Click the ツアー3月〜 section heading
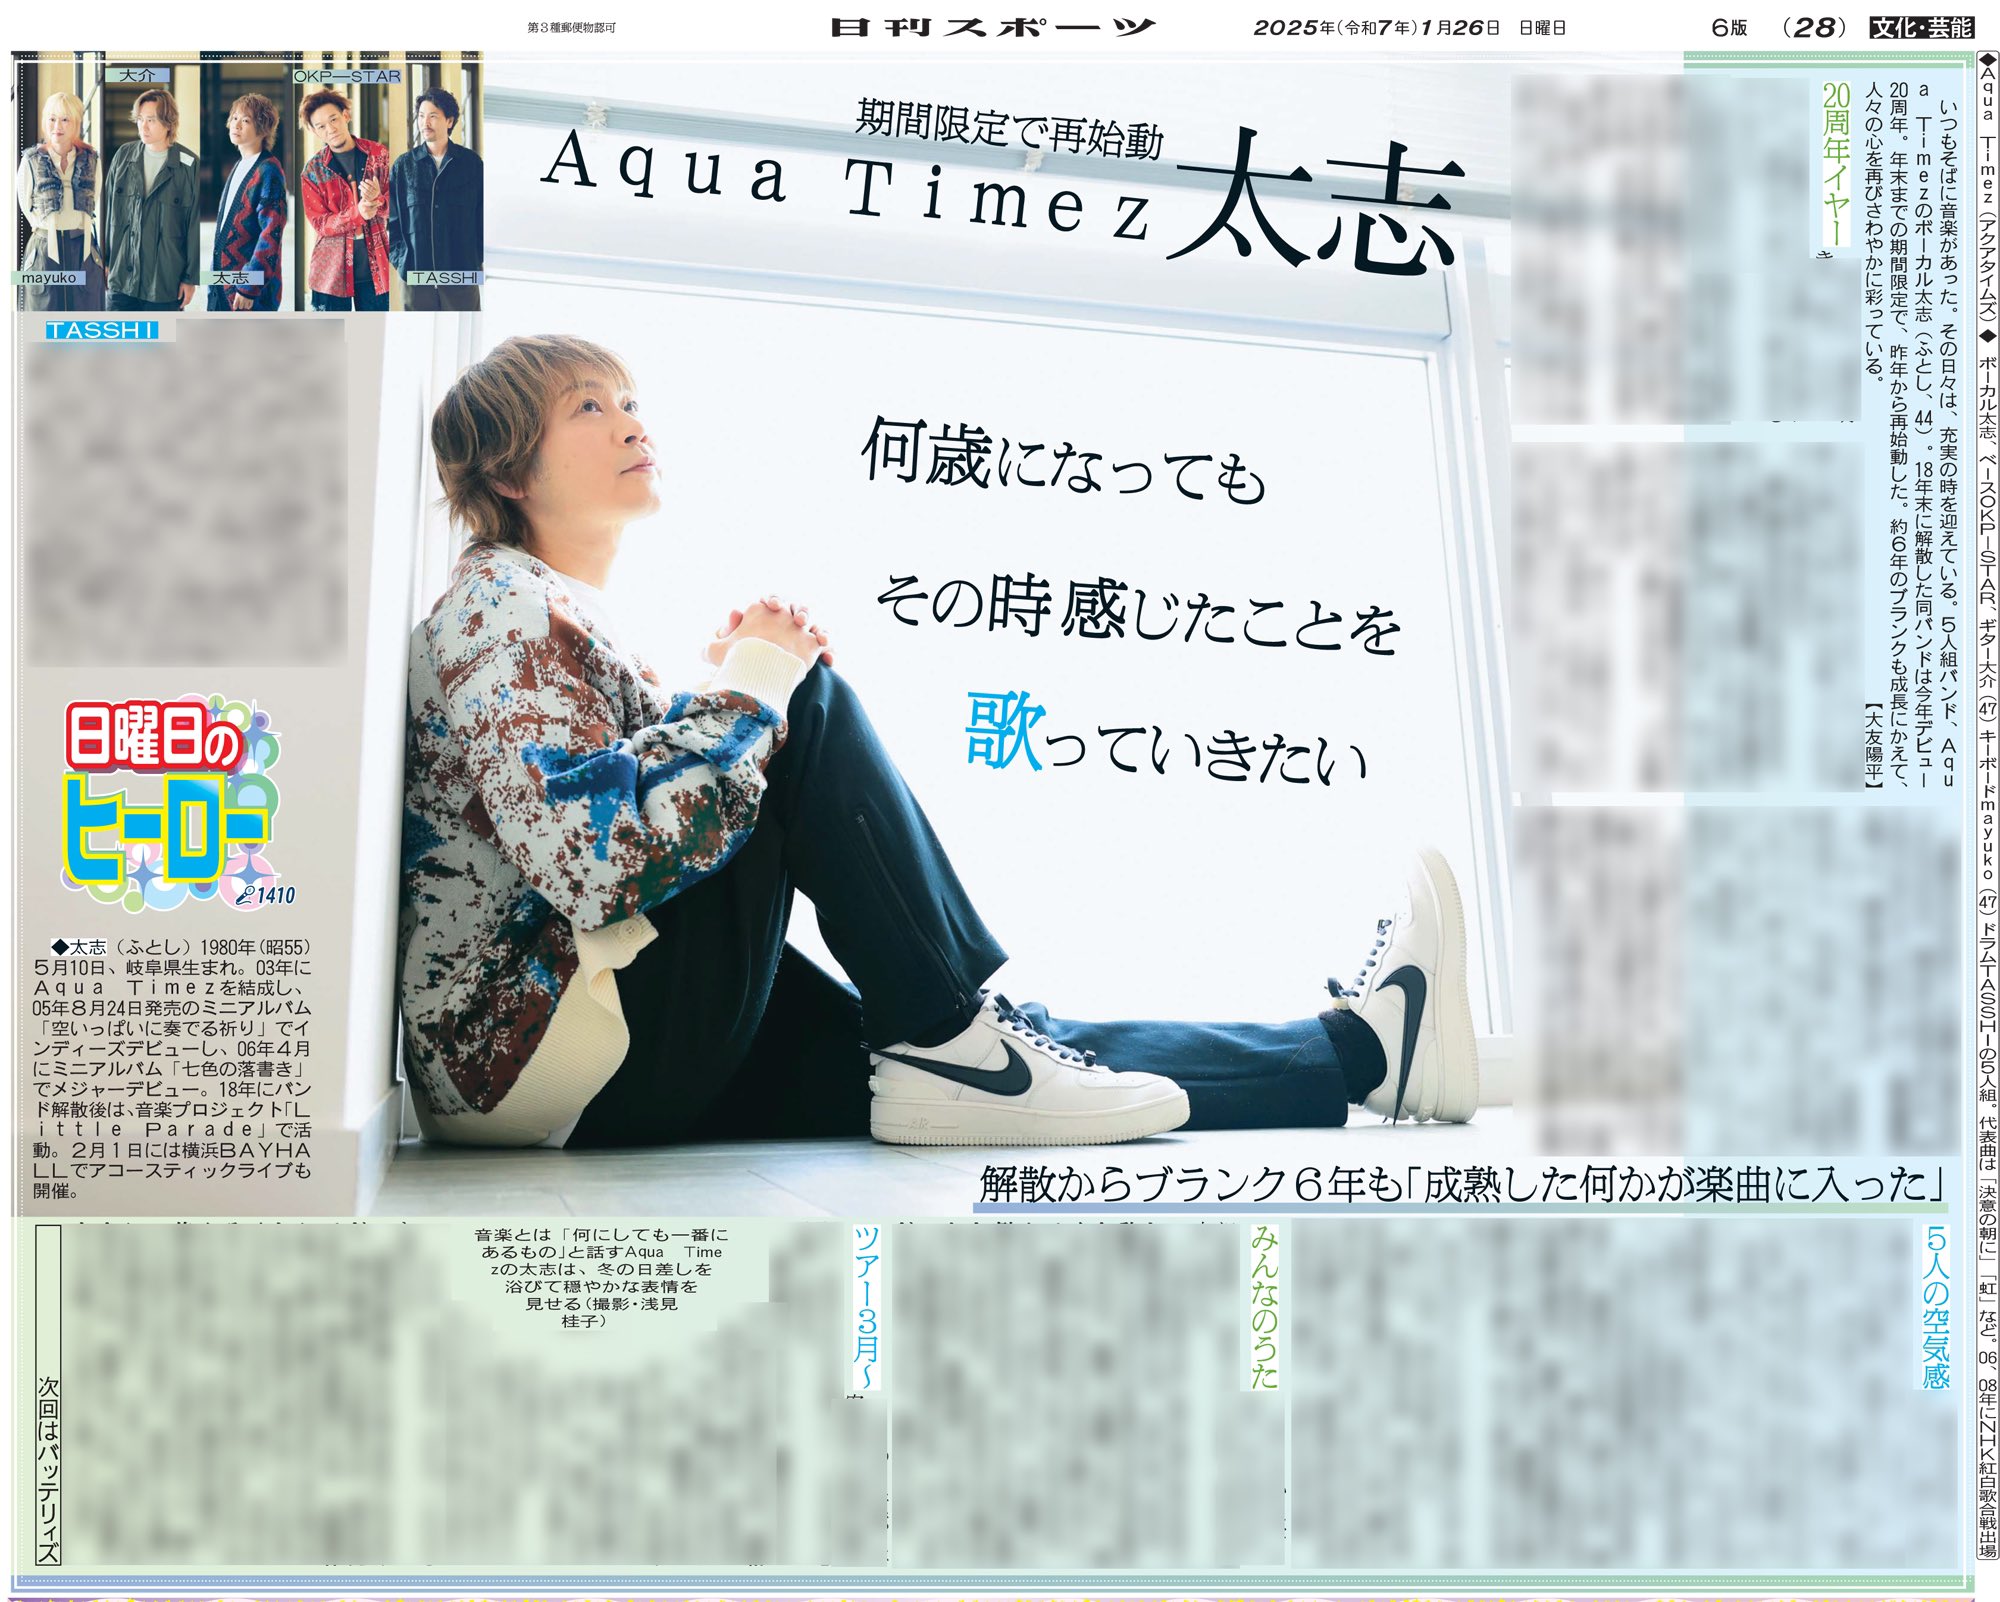Screen dimensions: 2000x1602 coord(865,1306)
